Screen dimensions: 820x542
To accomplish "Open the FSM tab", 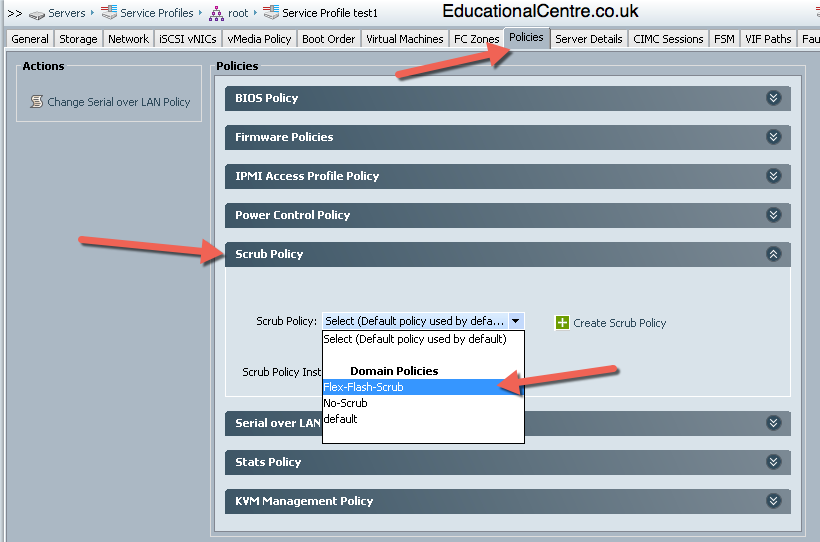I will 724,39.
